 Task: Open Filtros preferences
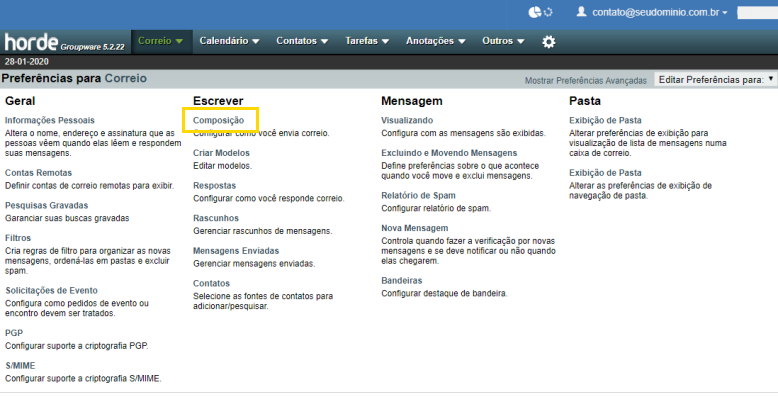click(18, 238)
